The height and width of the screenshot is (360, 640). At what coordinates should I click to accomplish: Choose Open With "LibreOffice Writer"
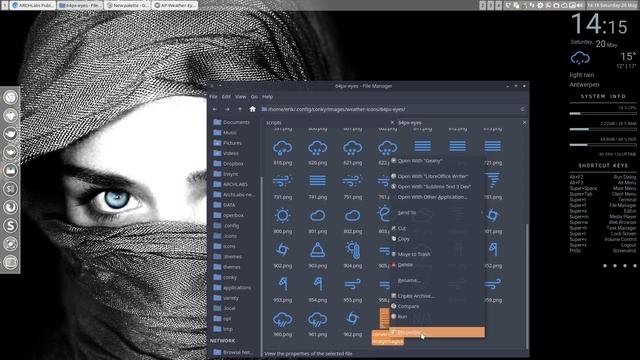(437, 176)
